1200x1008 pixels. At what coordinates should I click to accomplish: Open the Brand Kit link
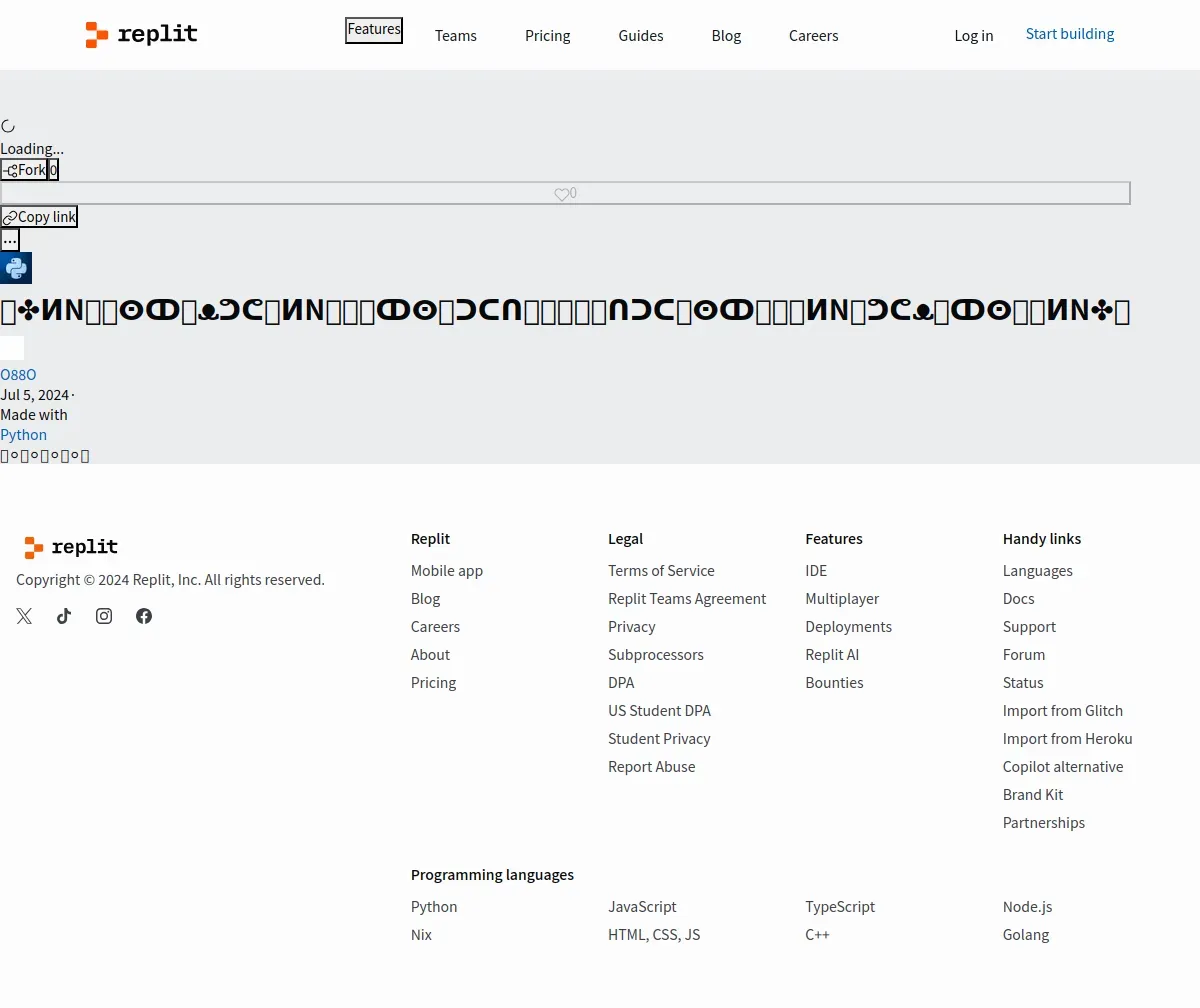point(1033,795)
